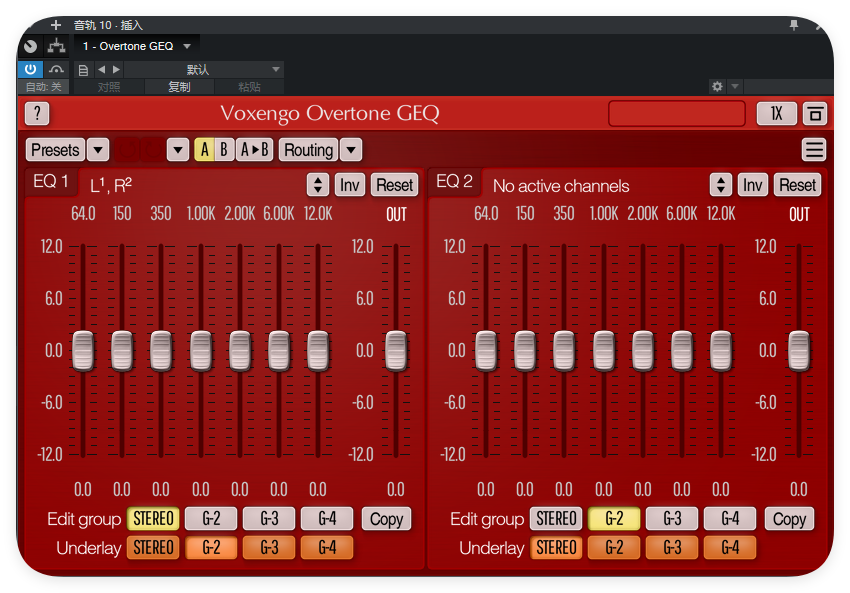Screen dimensions: 850x593
Task: Select EQ 2 Edit group STEREO
Action: click(556, 519)
